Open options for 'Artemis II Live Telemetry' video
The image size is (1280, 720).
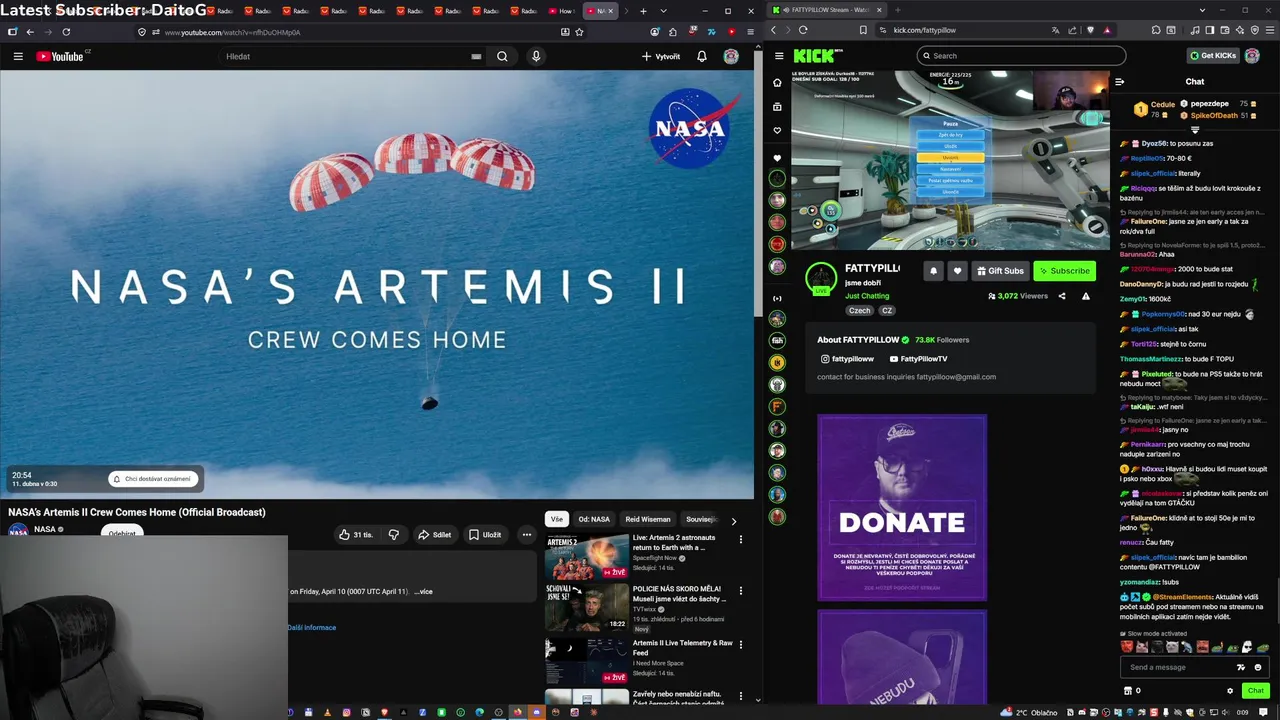point(741,644)
